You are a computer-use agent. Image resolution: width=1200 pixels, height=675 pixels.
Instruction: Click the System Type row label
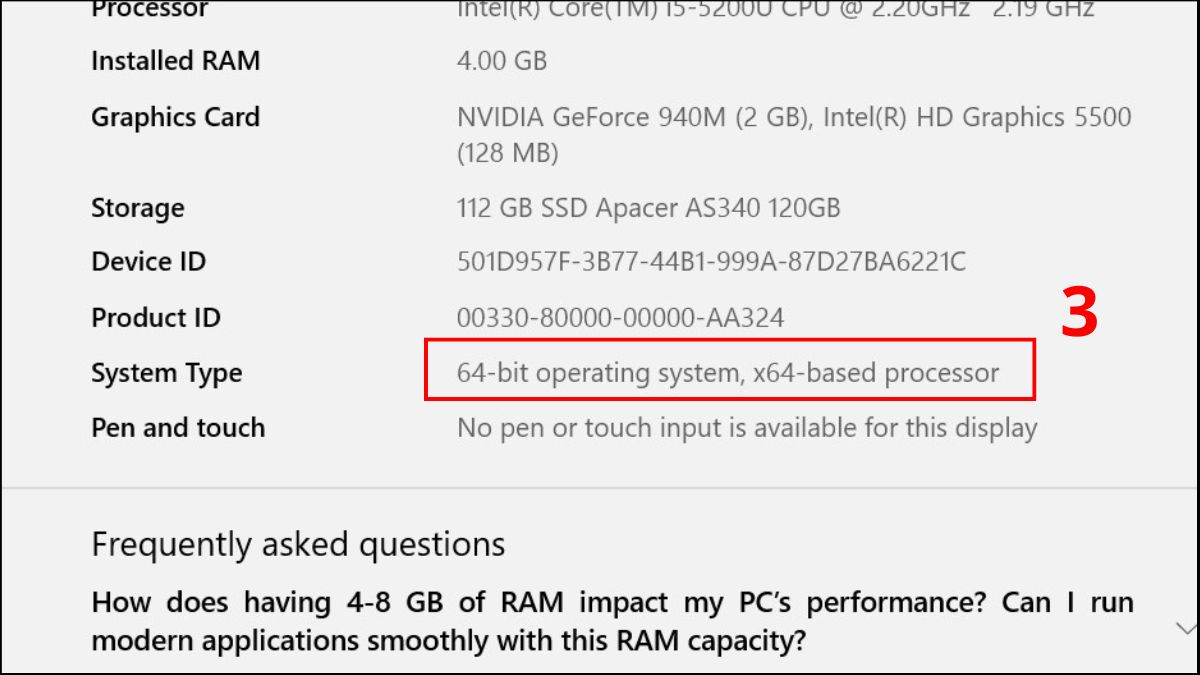click(166, 372)
